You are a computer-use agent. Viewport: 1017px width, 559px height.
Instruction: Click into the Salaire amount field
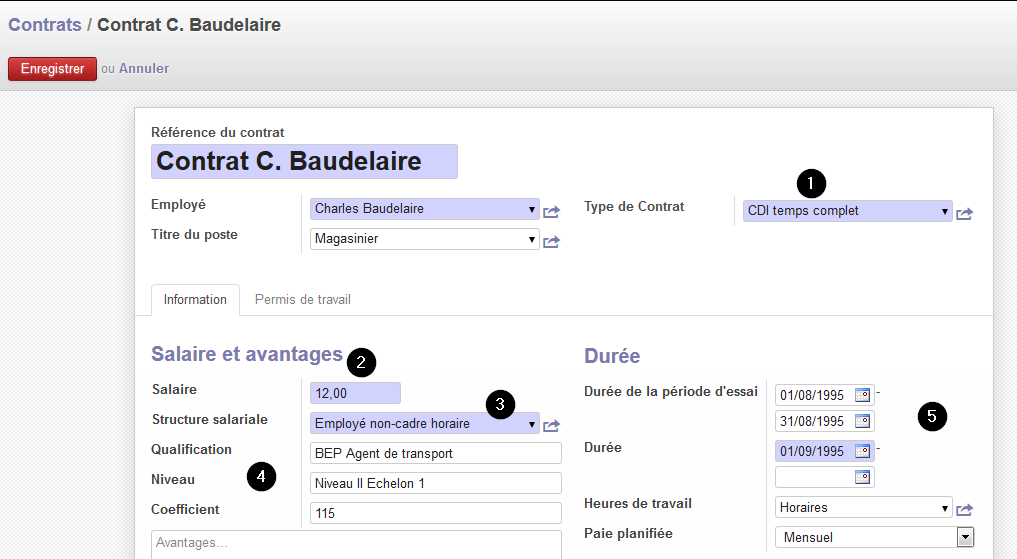coord(355,393)
